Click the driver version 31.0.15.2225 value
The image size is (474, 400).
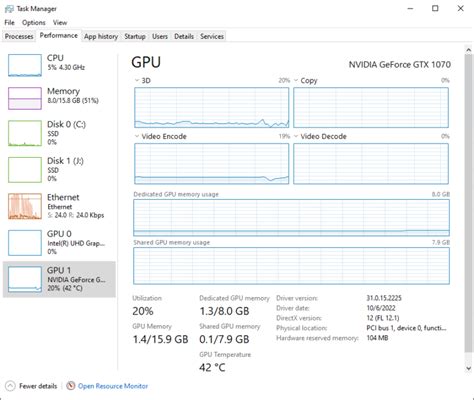(384, 298)
